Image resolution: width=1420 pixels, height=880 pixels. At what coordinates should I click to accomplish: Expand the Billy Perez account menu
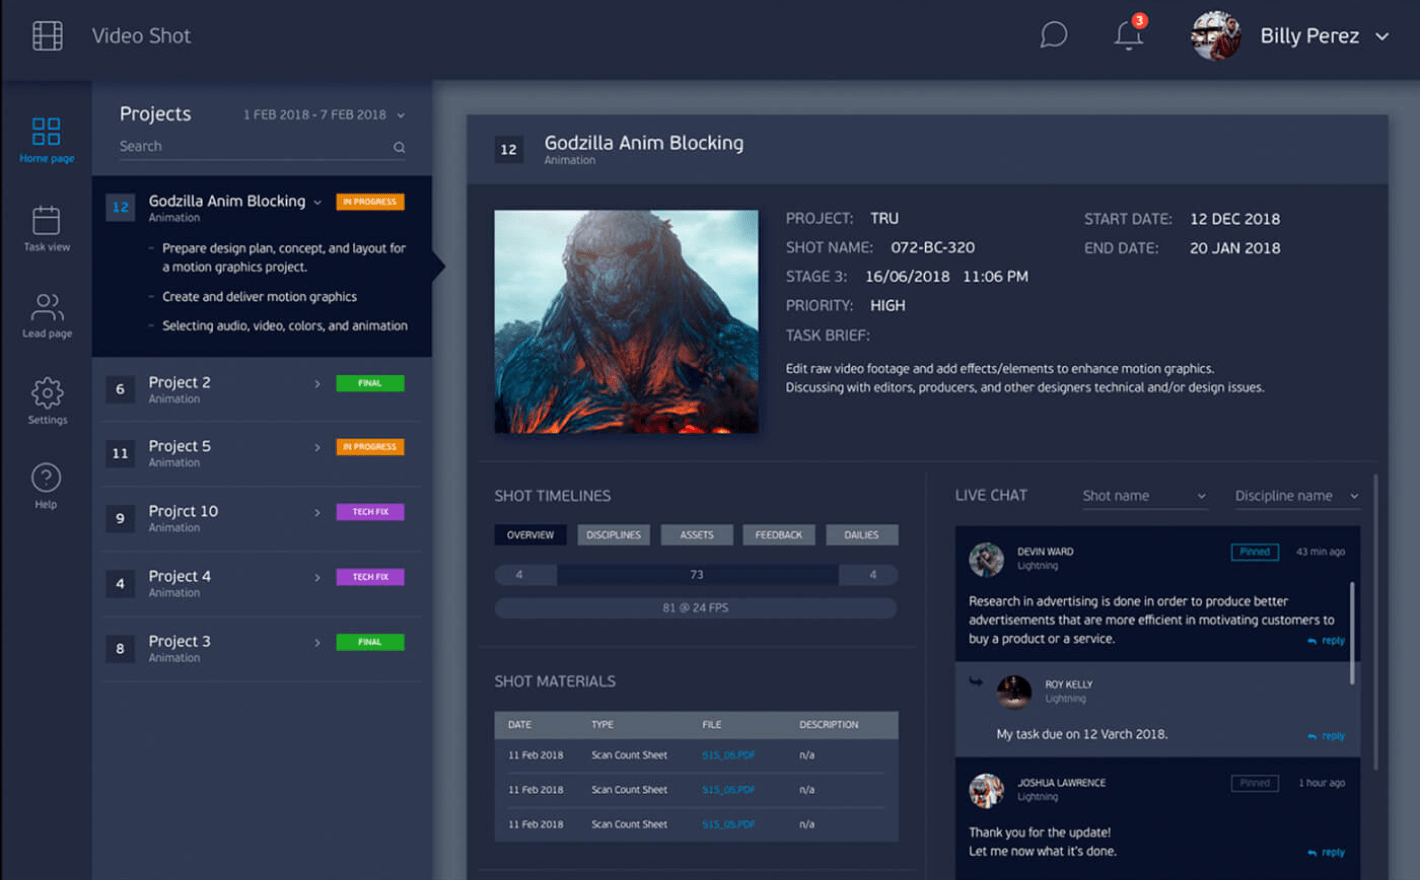coord(1382,37)
